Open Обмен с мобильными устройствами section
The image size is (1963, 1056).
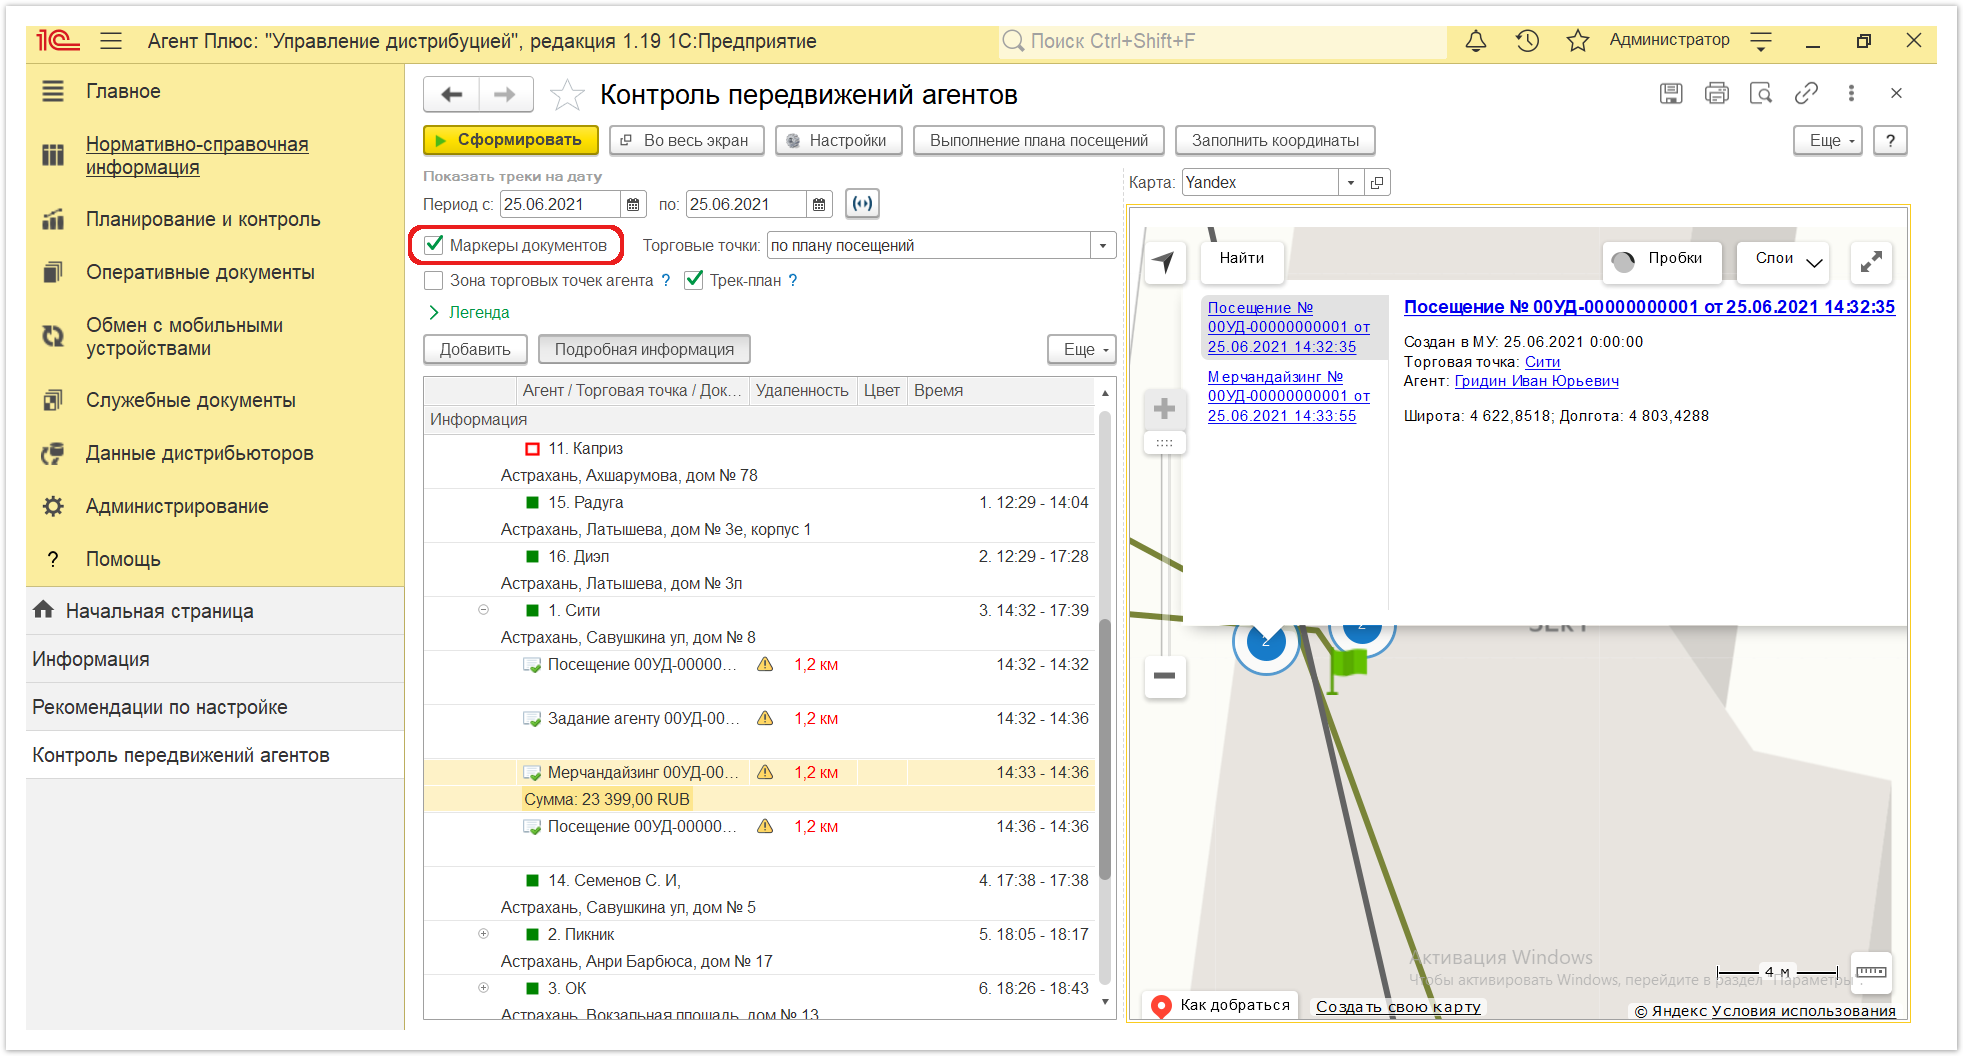pyautogui.click(x=184, y=337)
